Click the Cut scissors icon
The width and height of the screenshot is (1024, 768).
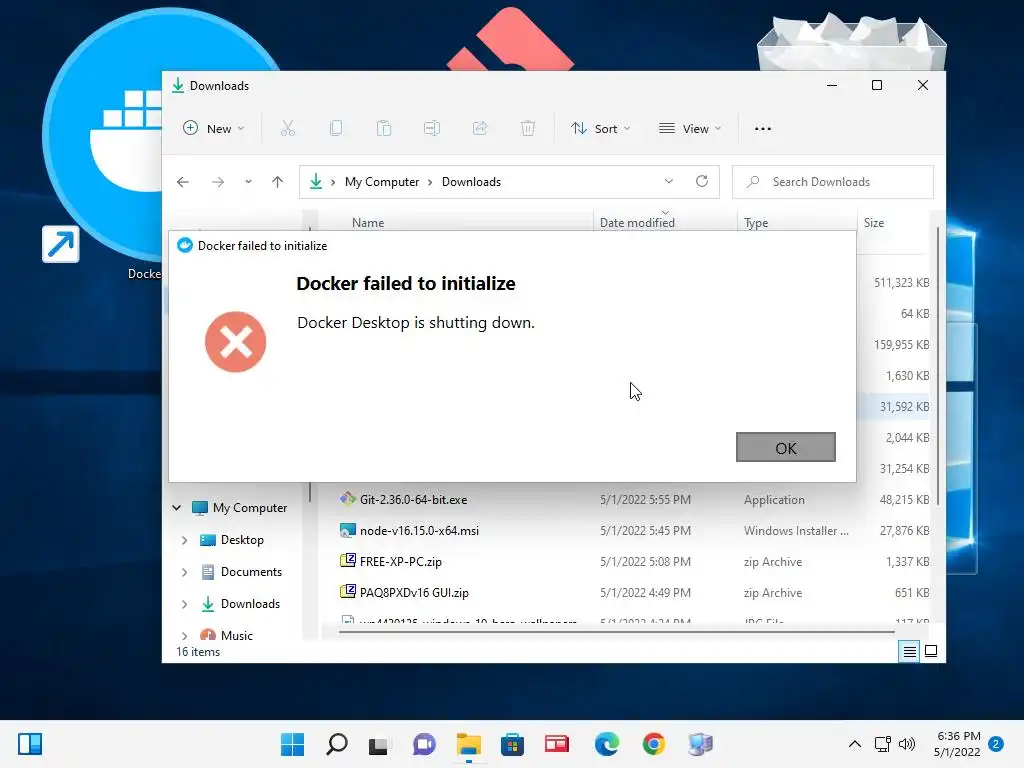pos(288,129)
